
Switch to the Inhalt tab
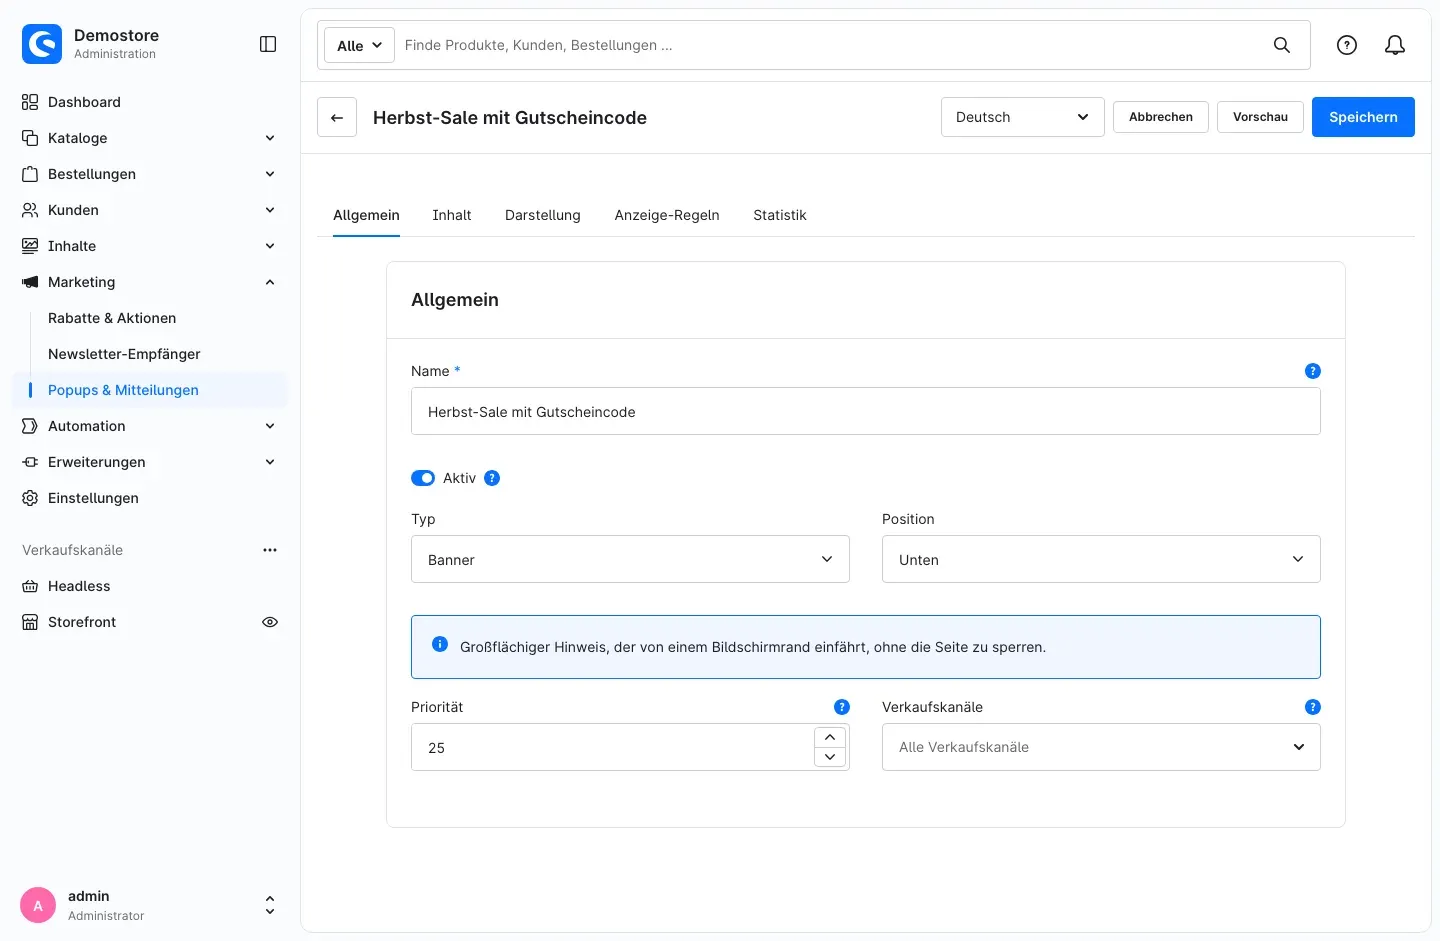(452, 215)
